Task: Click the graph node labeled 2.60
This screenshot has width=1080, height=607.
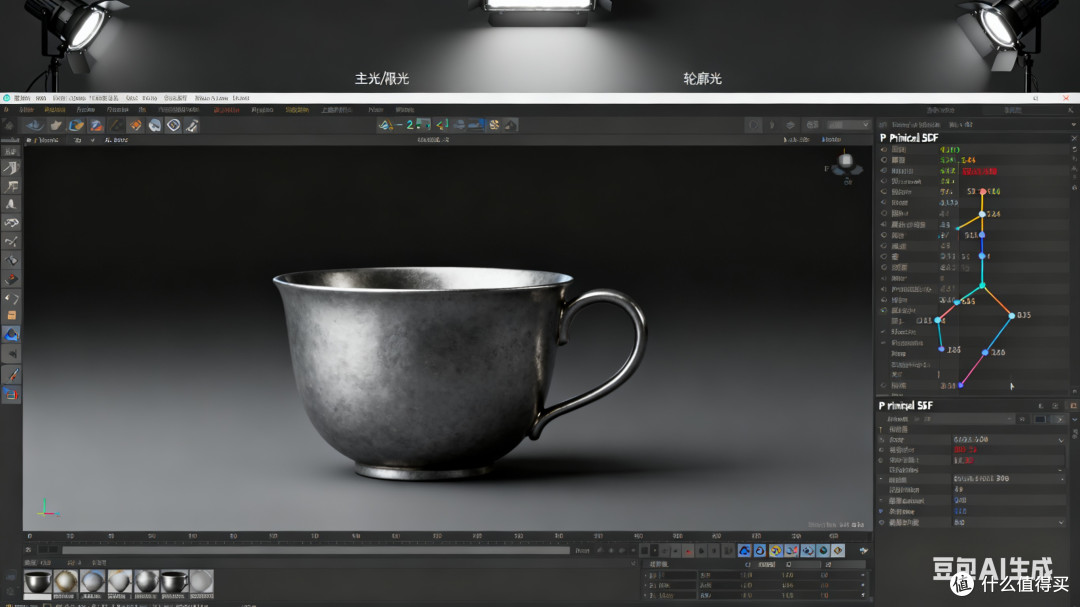Action: [x=986, y=352]
